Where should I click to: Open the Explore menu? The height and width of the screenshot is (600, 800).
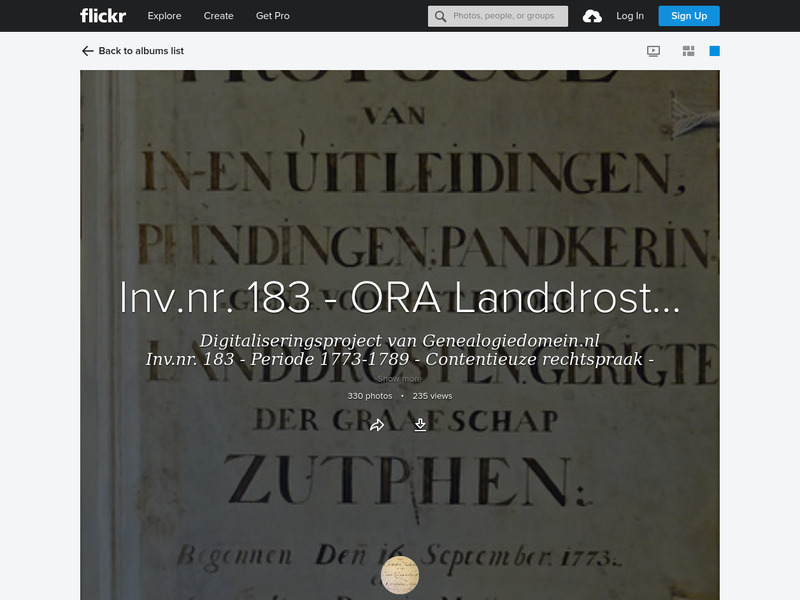(164, 16)
